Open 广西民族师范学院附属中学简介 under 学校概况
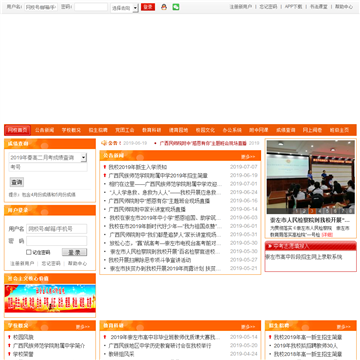 [49, 346]
